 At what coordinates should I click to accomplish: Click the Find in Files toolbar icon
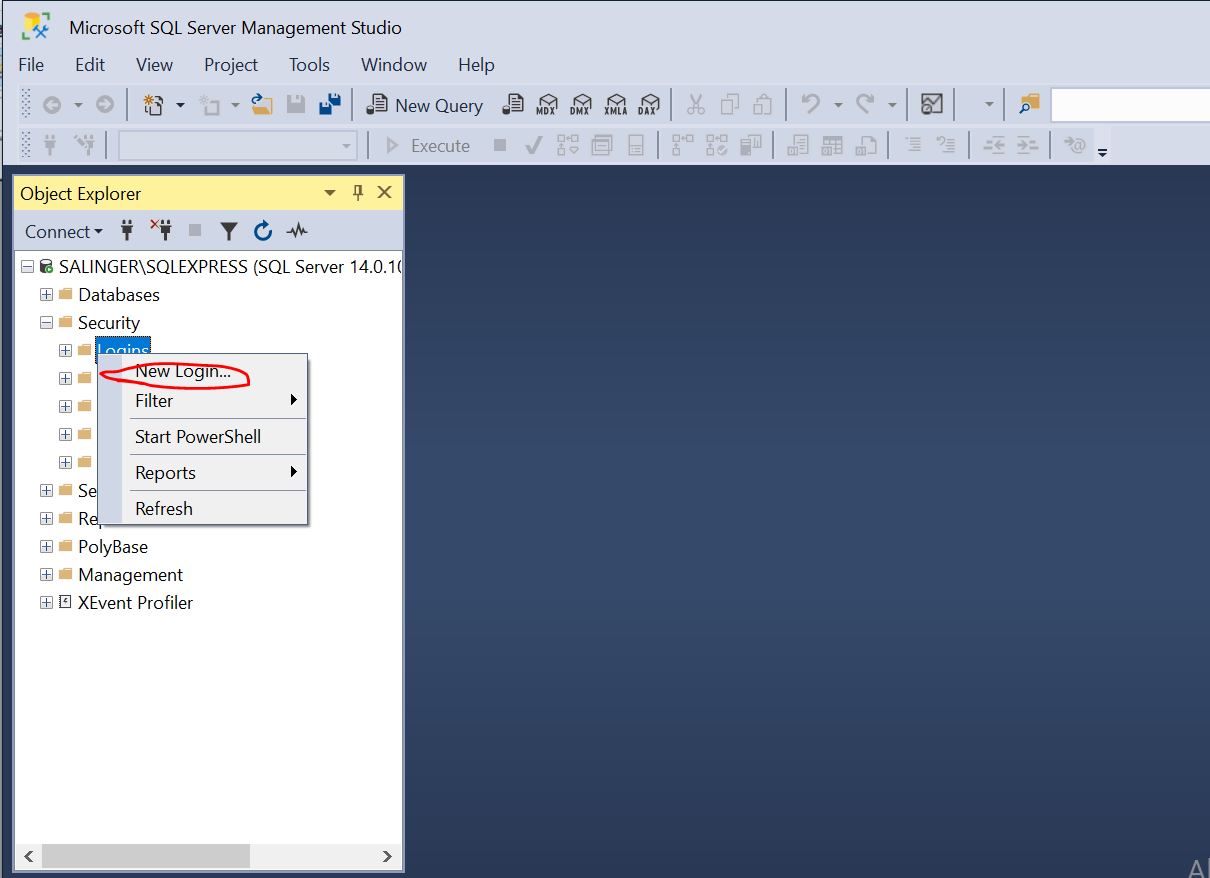[1029, 105]
